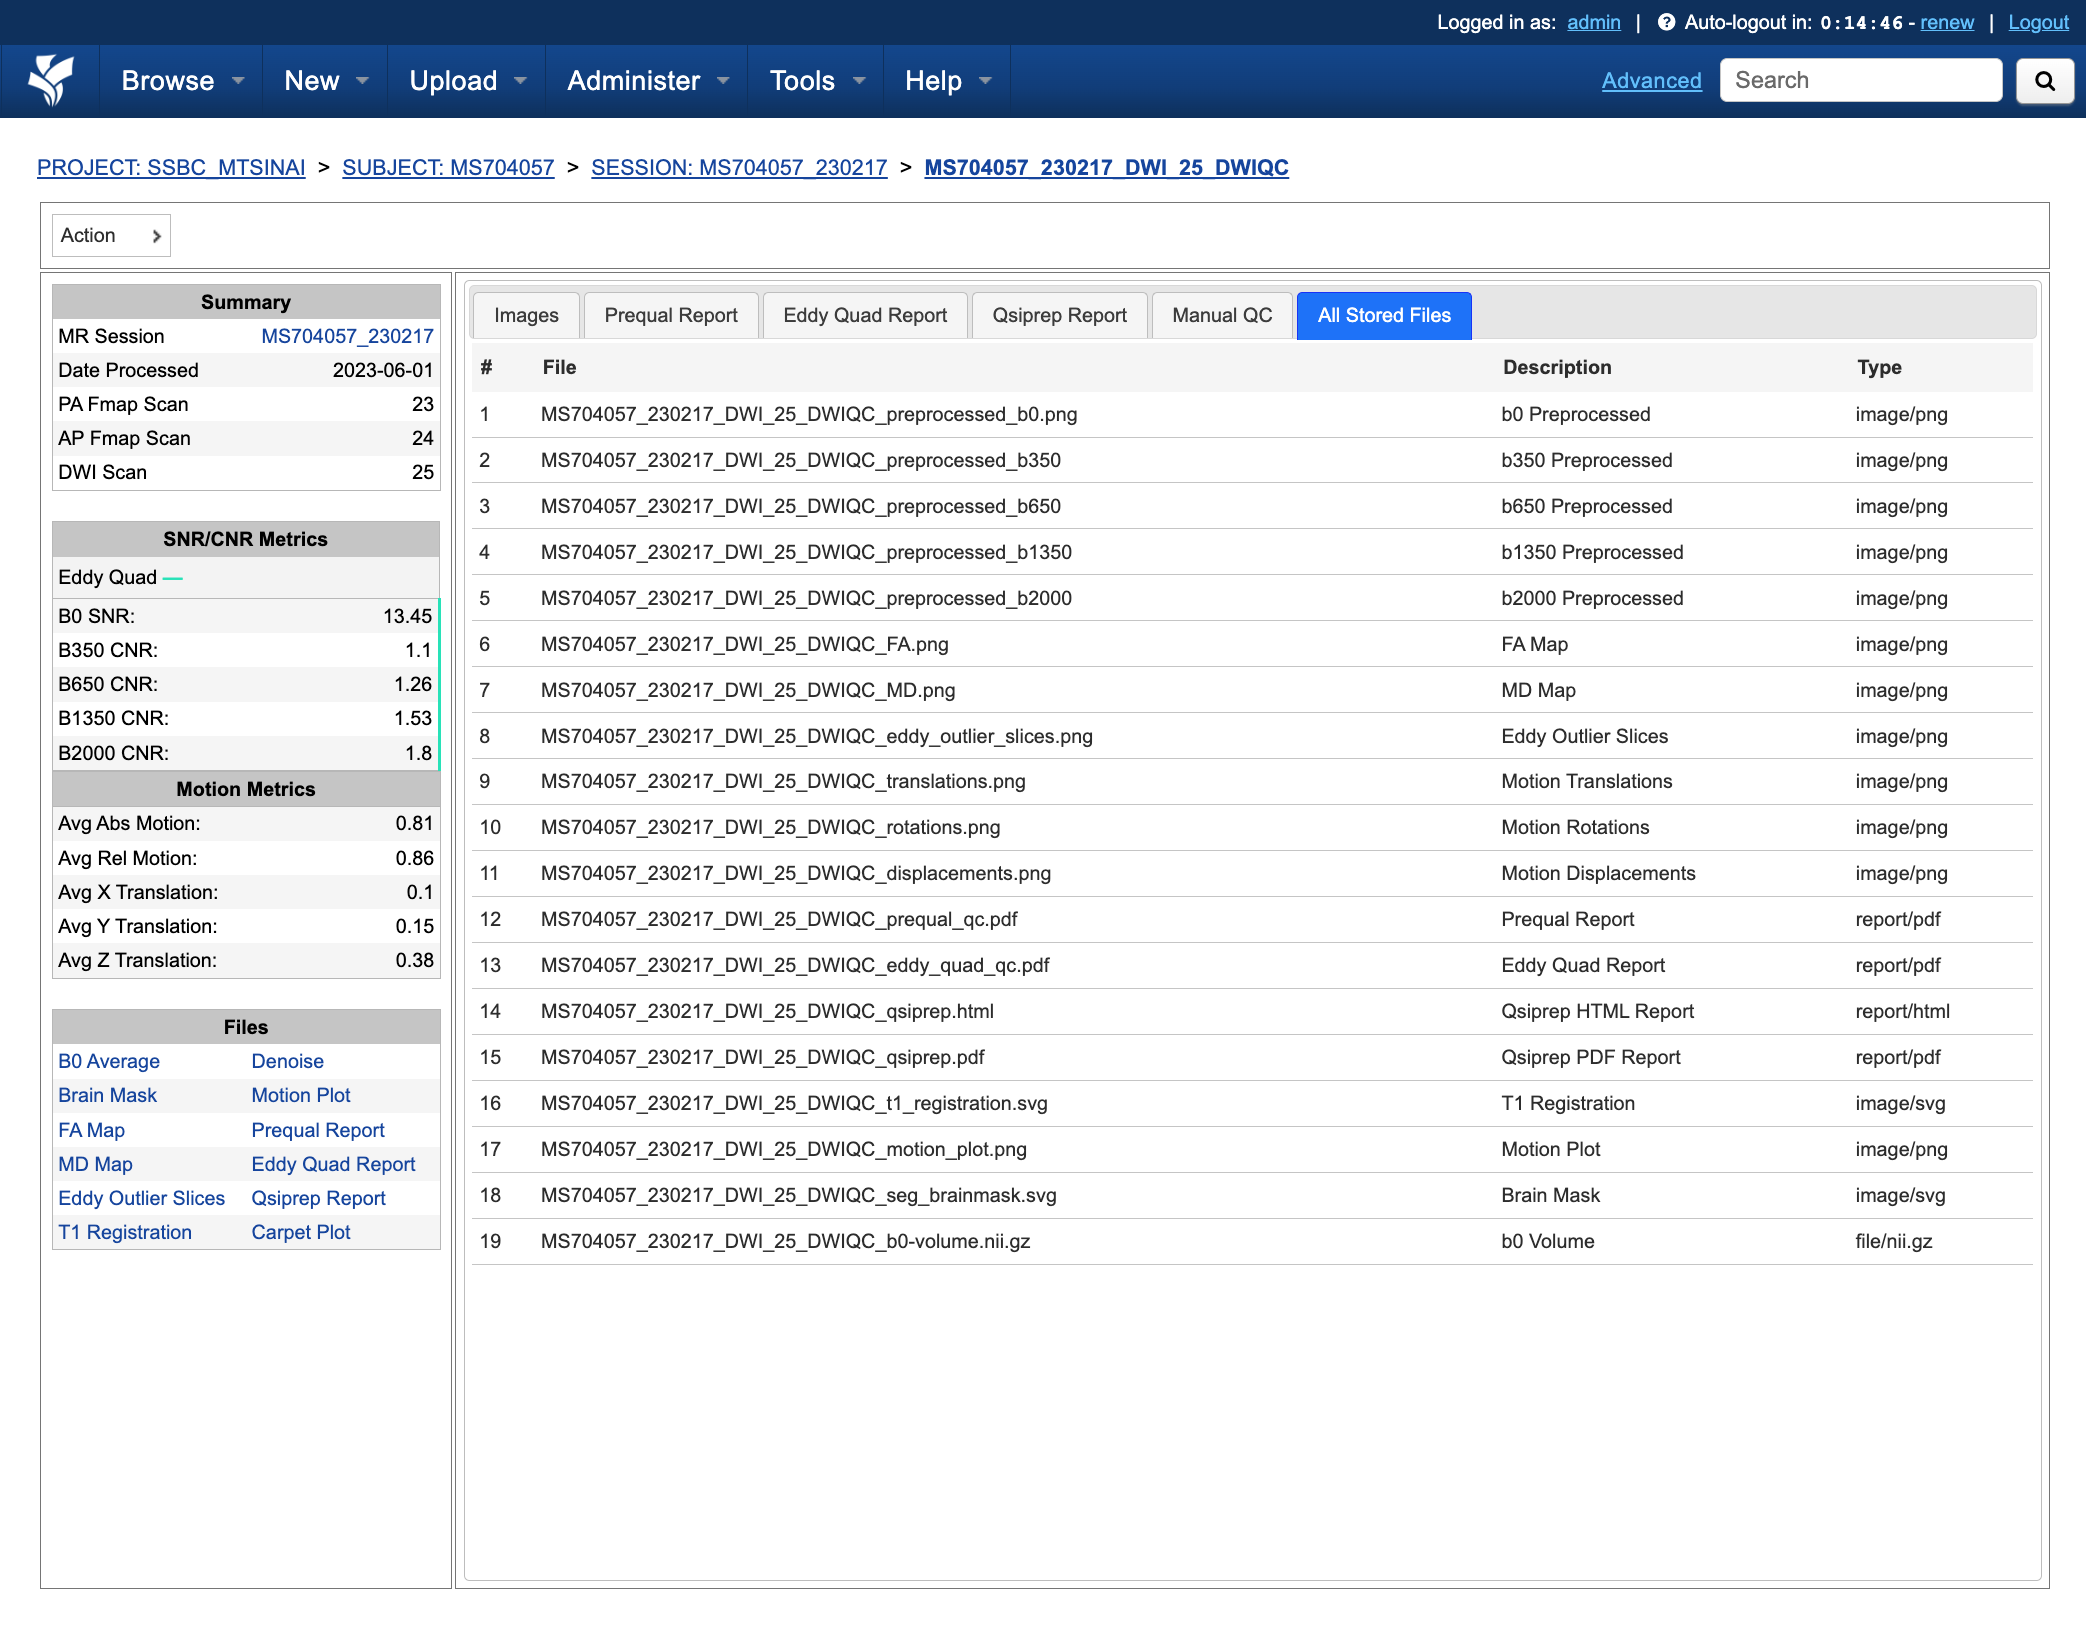The height and width of the screenshot is (1644, 2086).
Task: Open the Advanced search link
Action: (x=1651, y=80)
